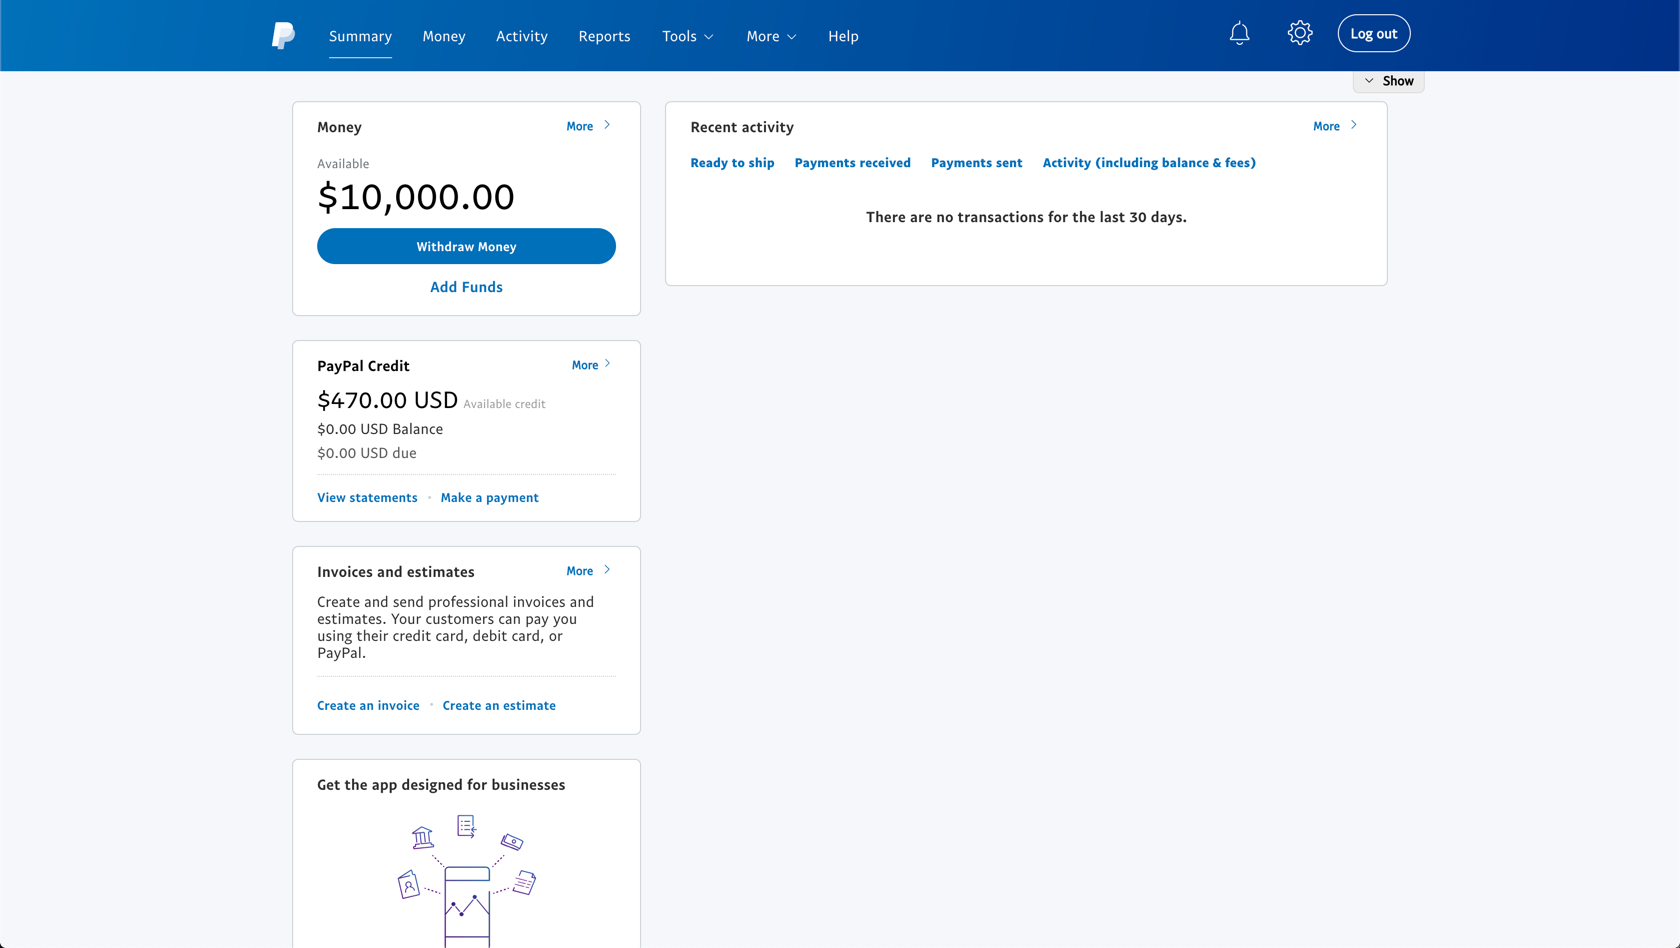Open the settings gear icon
The height and width of the screenshot is (948, 1680).
tap(1299, 33)
